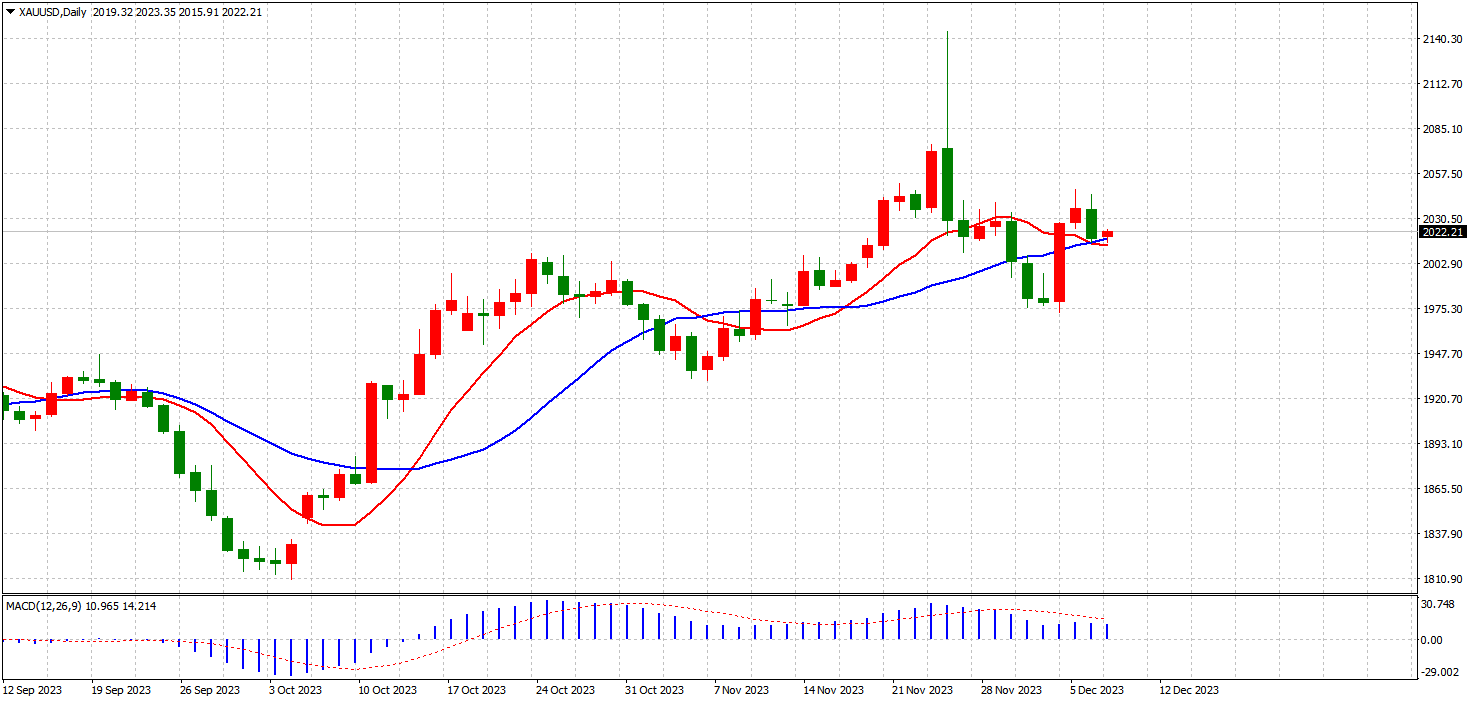Click the tallest MACD histogram bar near 24 Oct
Viewport: 1472px width, 702px height.
click(547, 620)
